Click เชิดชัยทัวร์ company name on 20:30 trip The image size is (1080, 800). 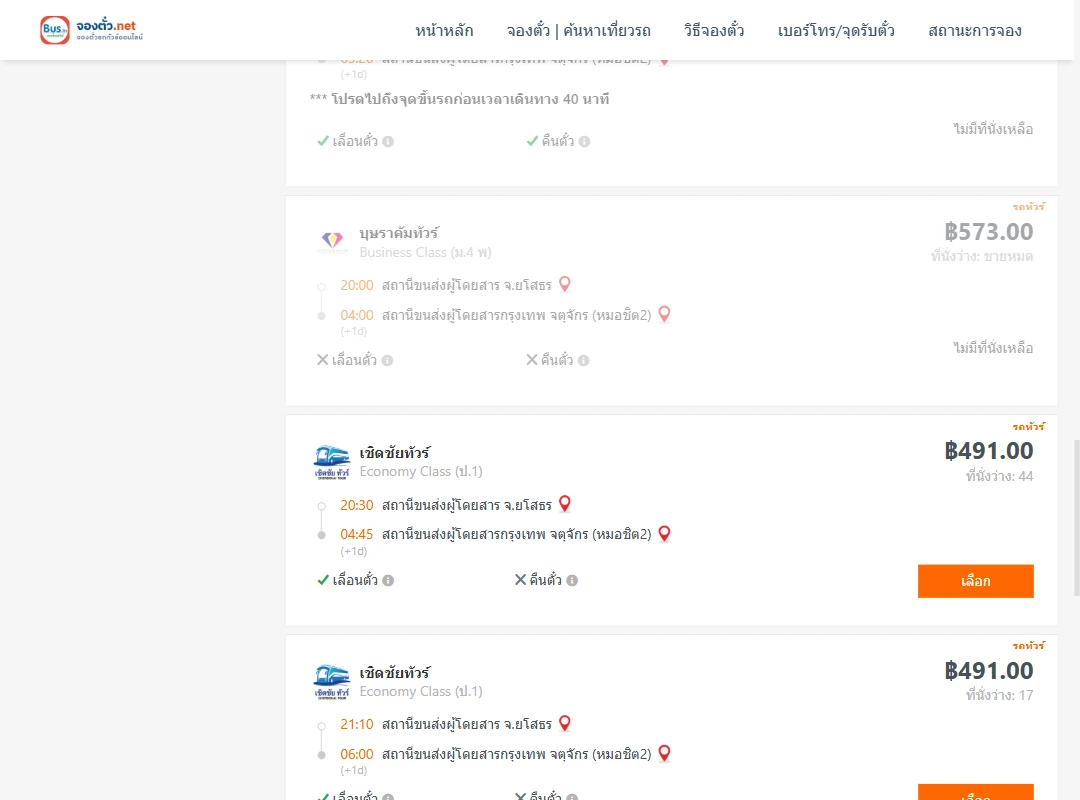[395, 453]
